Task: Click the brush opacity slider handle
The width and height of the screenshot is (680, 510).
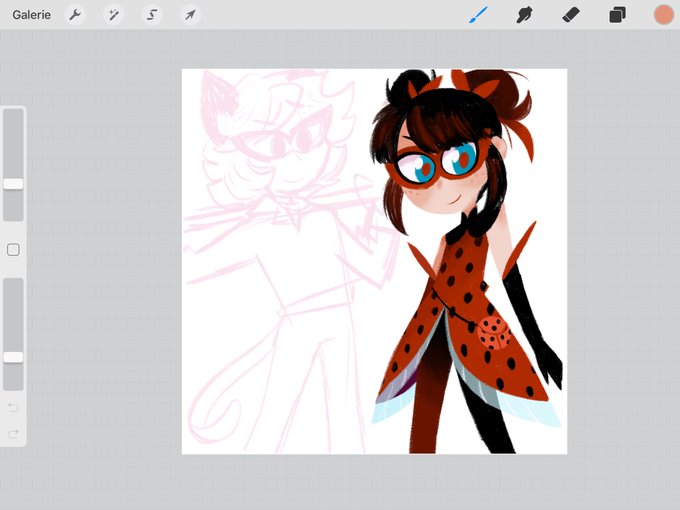Action: (x=13, y=357)
